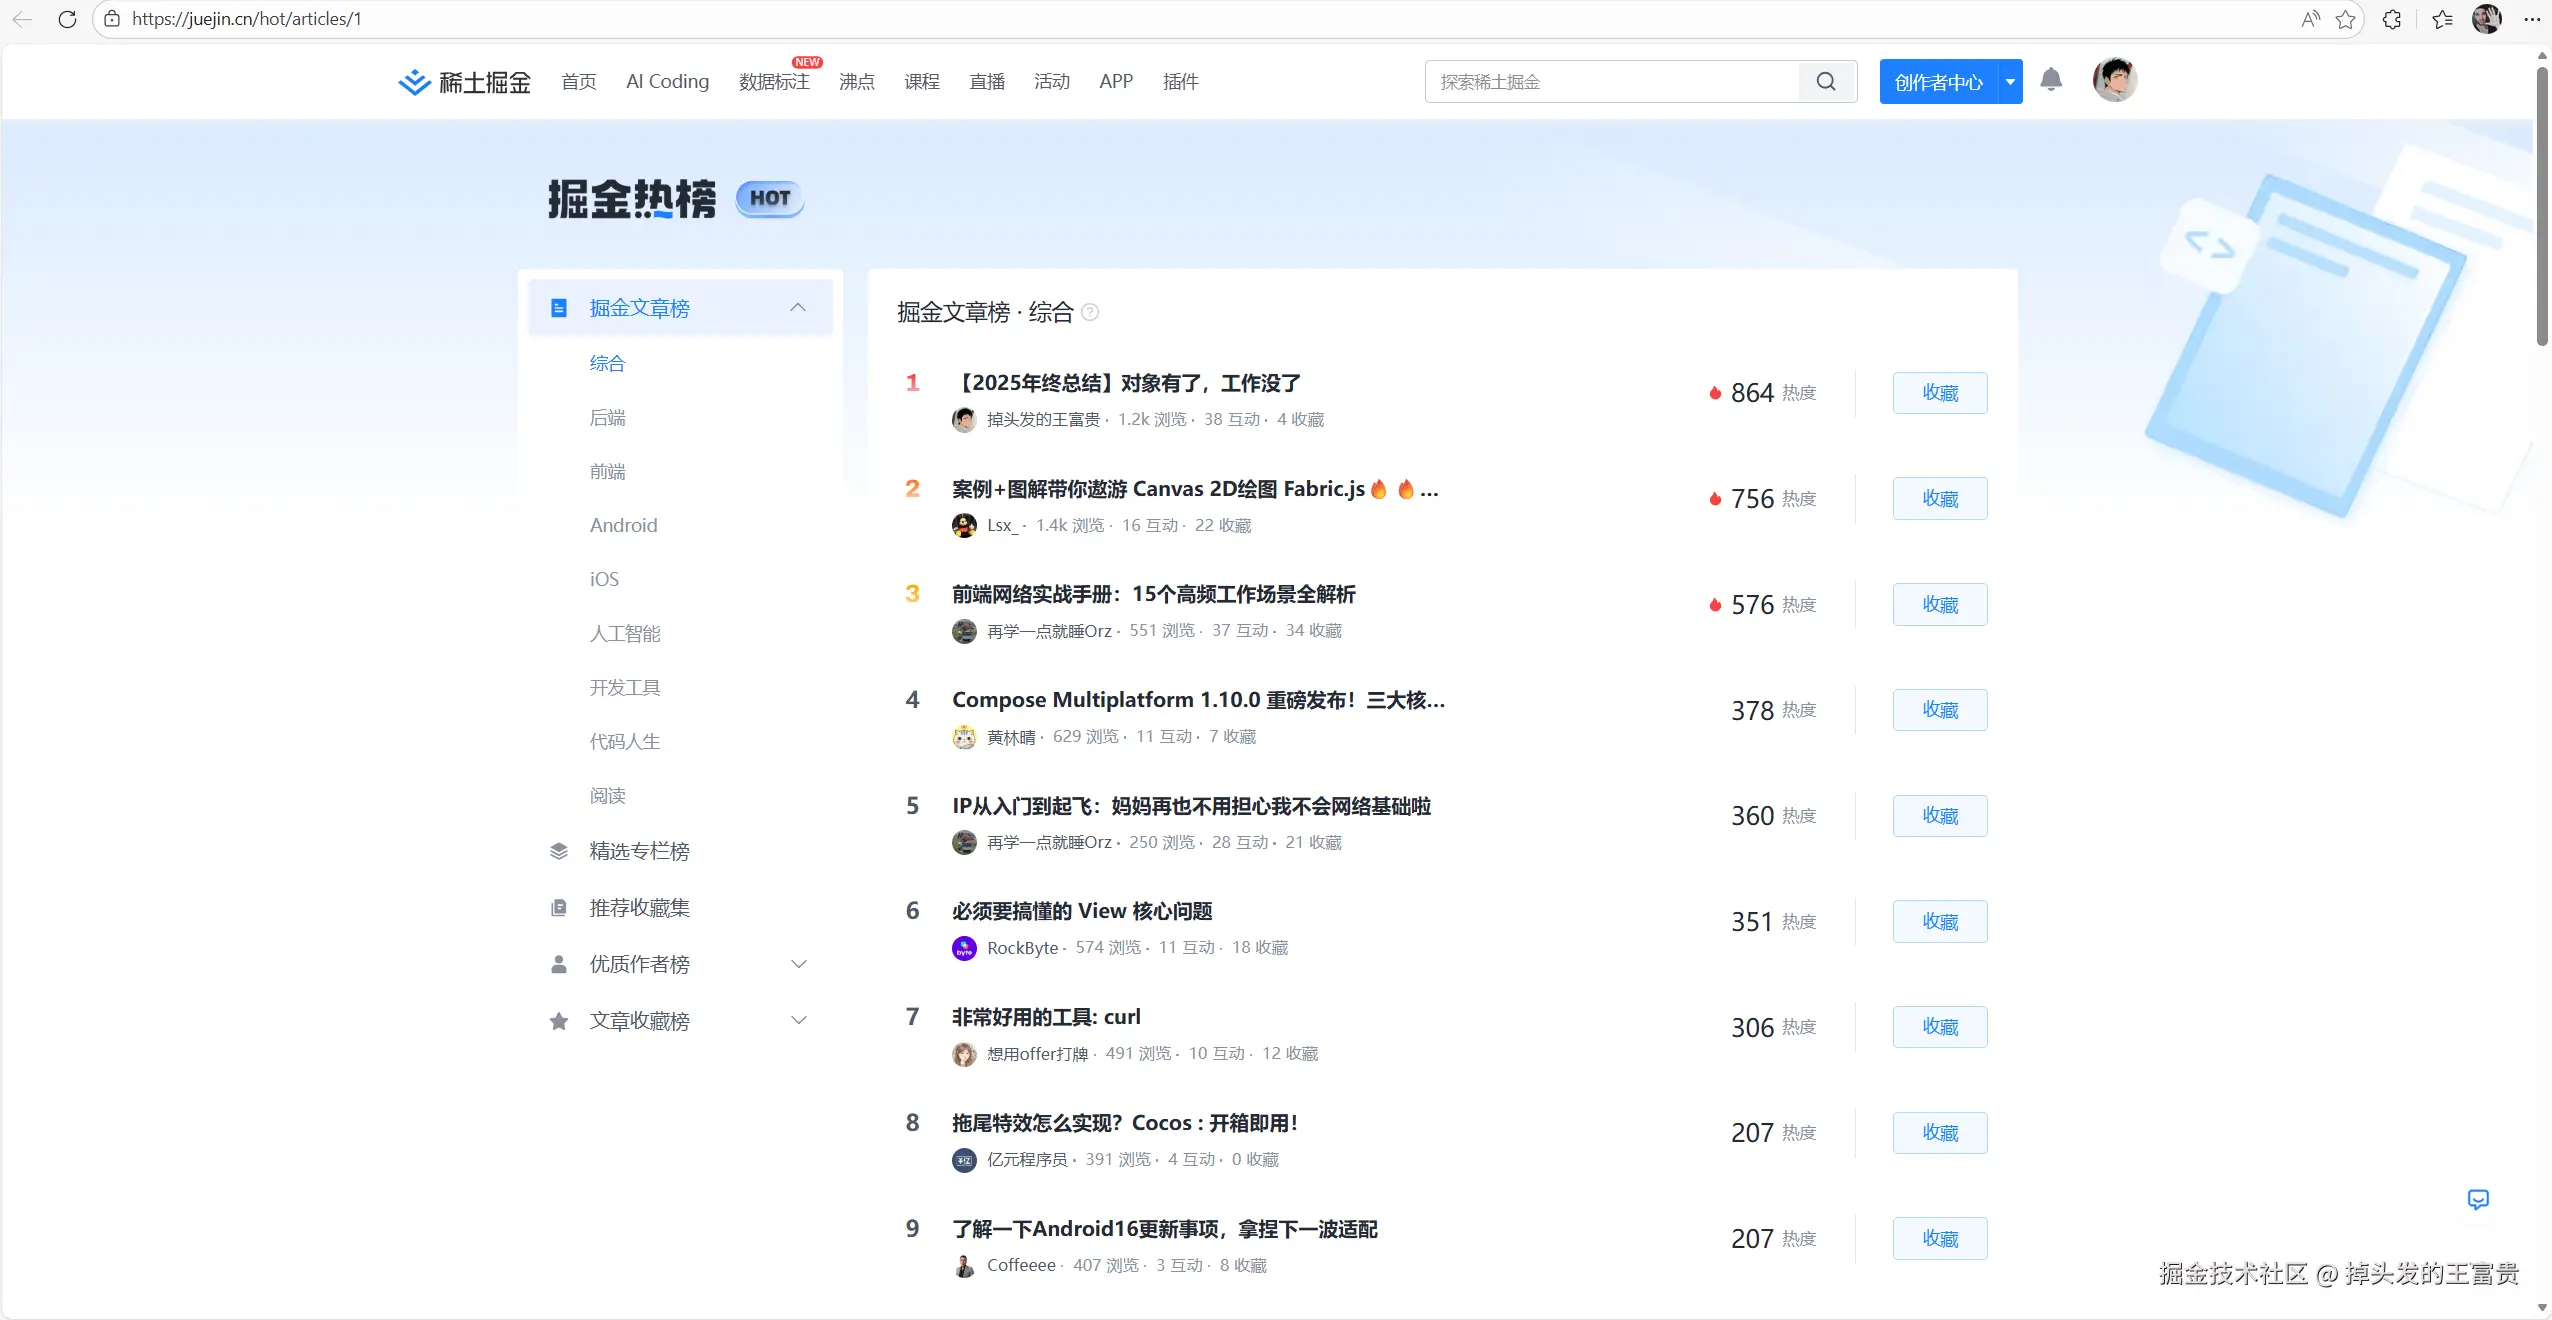2552x1320 pixels.
Task: Reload the page with the refresh icon
Action: tap(67, 19)
